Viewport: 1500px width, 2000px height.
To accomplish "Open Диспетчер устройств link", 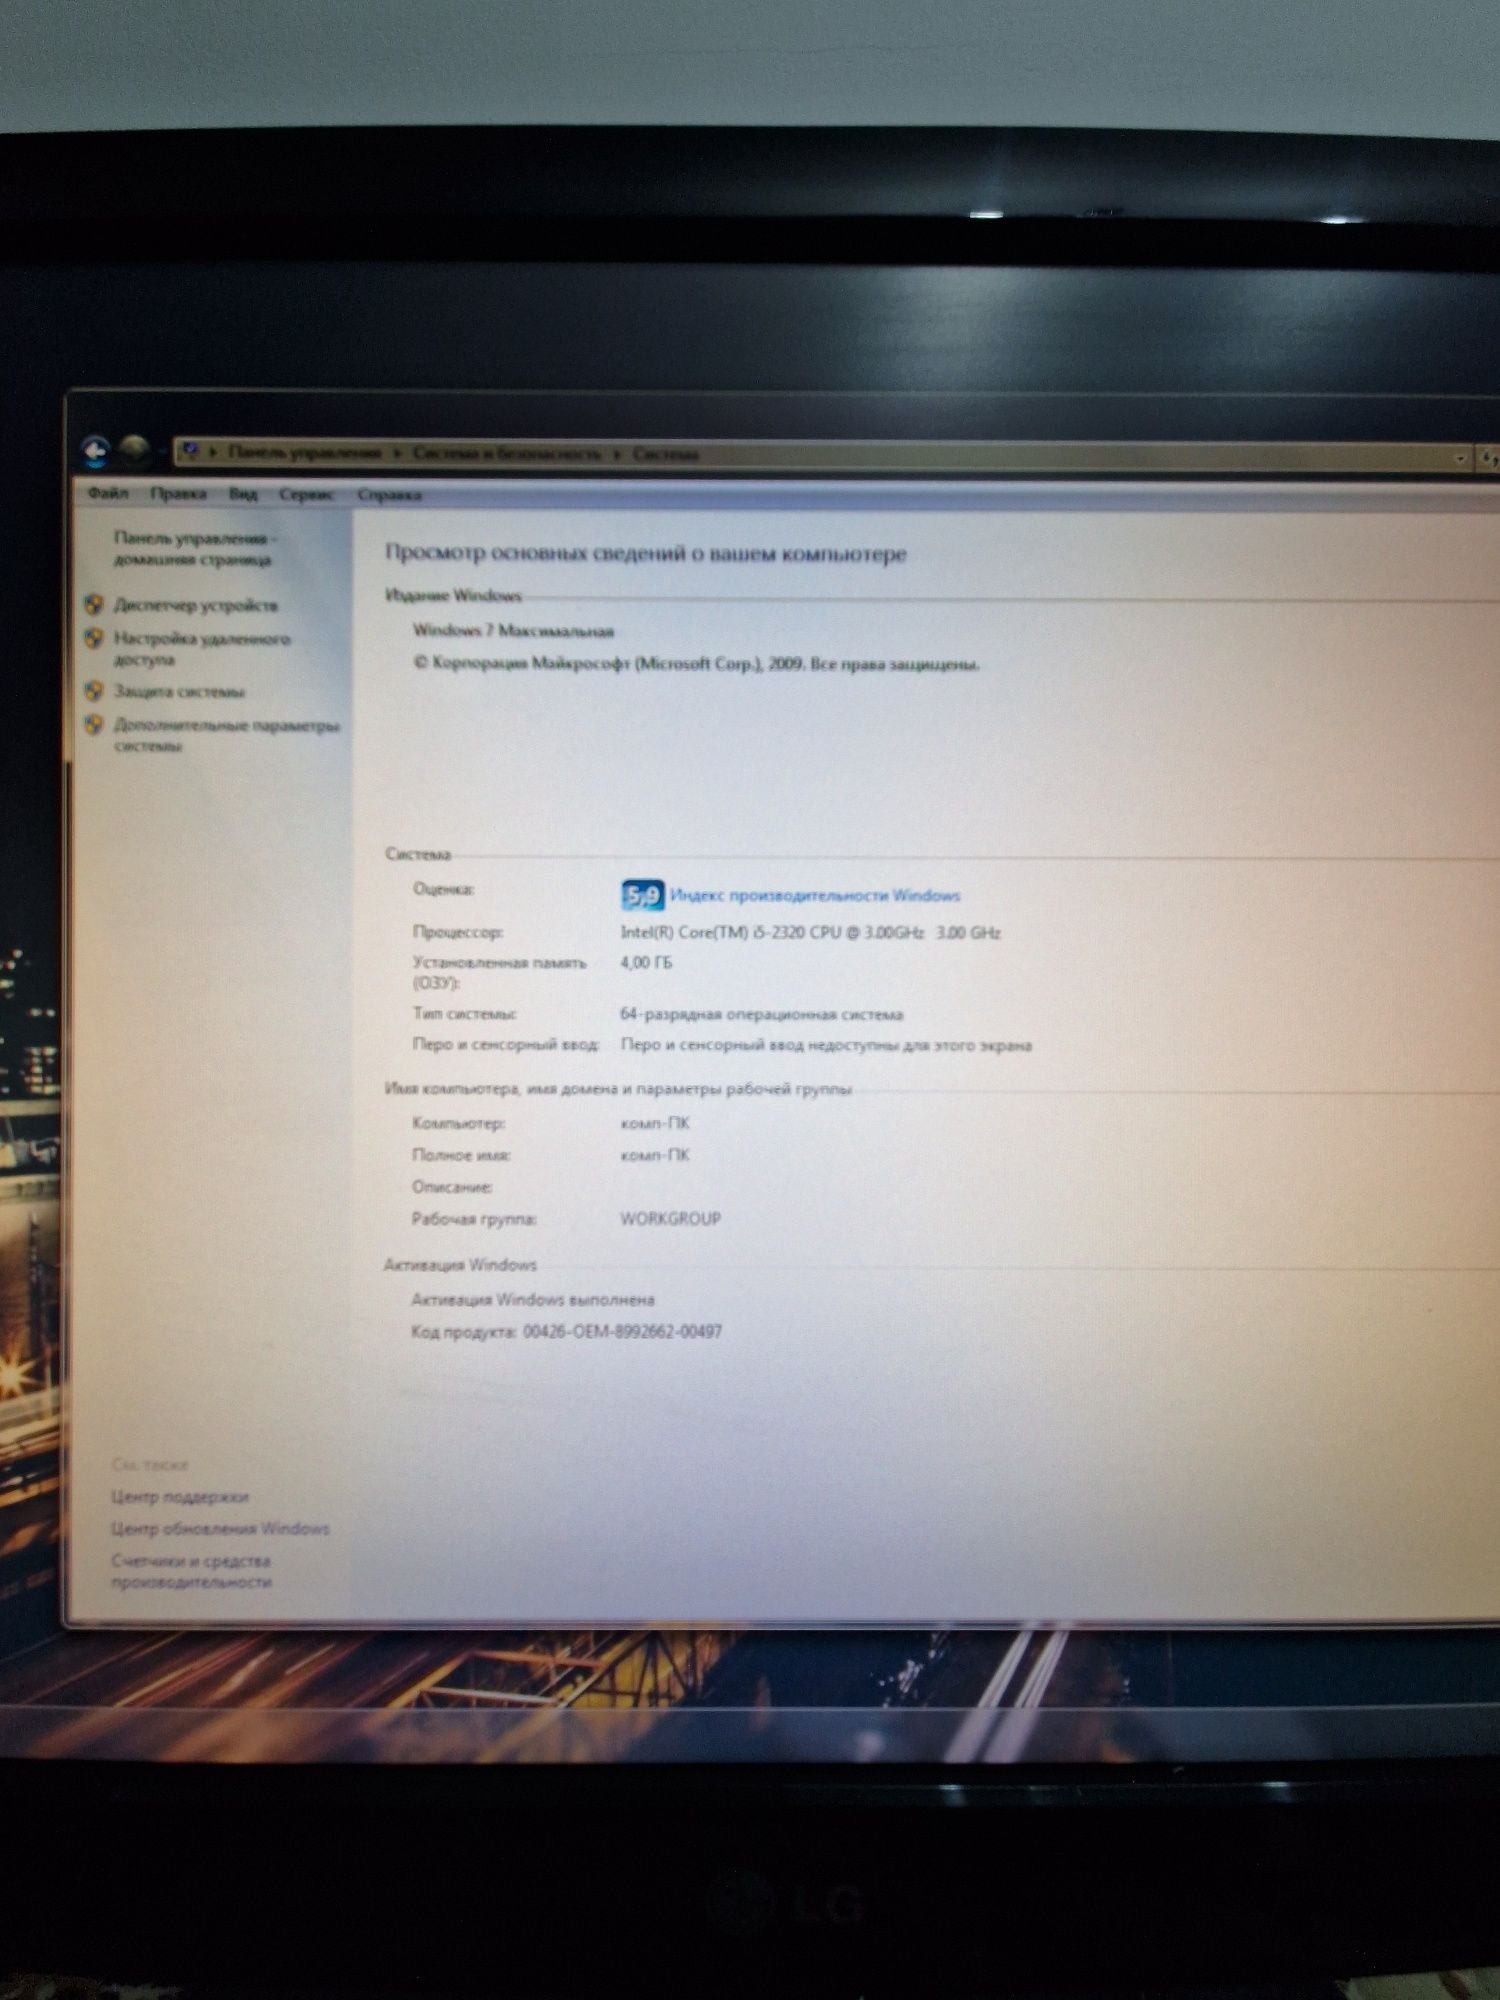I will (196, 605).
